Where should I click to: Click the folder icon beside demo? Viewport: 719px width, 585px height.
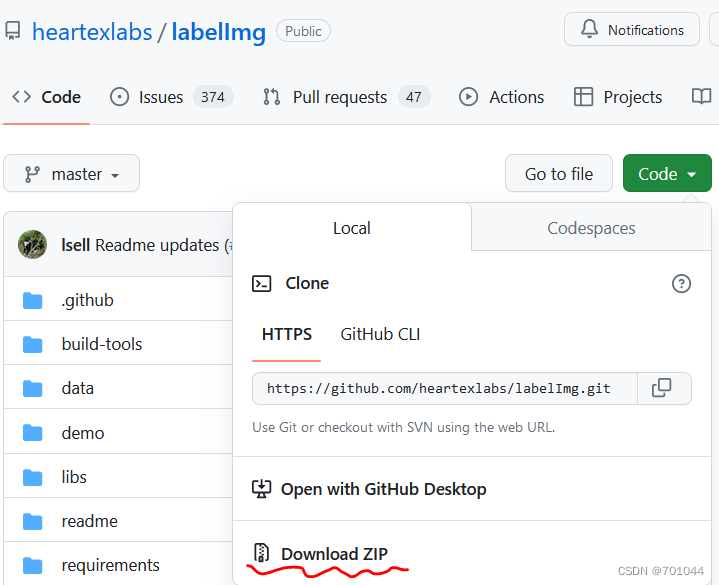pos(33,433)
